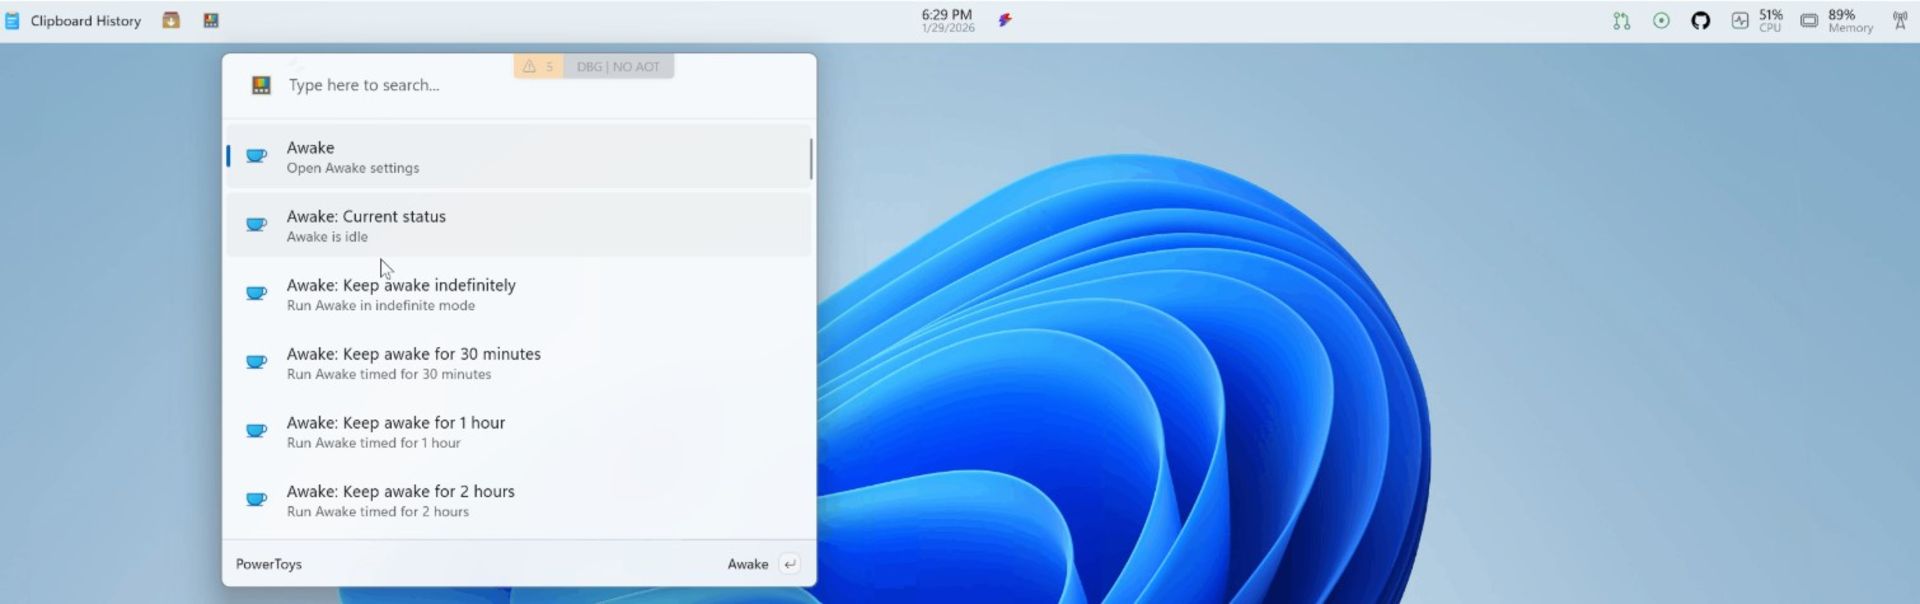The height and width of the screenshot is (604, 1920).
Task: Click cup icon of Current status row
Action: tap(257, 225)
